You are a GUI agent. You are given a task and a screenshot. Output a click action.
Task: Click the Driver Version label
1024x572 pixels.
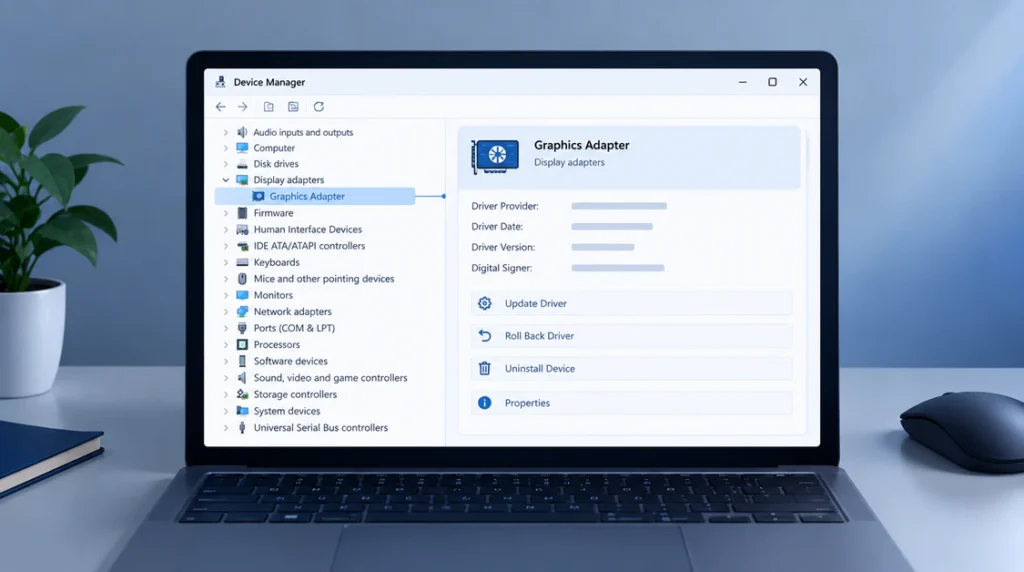(x=503, y=247)
